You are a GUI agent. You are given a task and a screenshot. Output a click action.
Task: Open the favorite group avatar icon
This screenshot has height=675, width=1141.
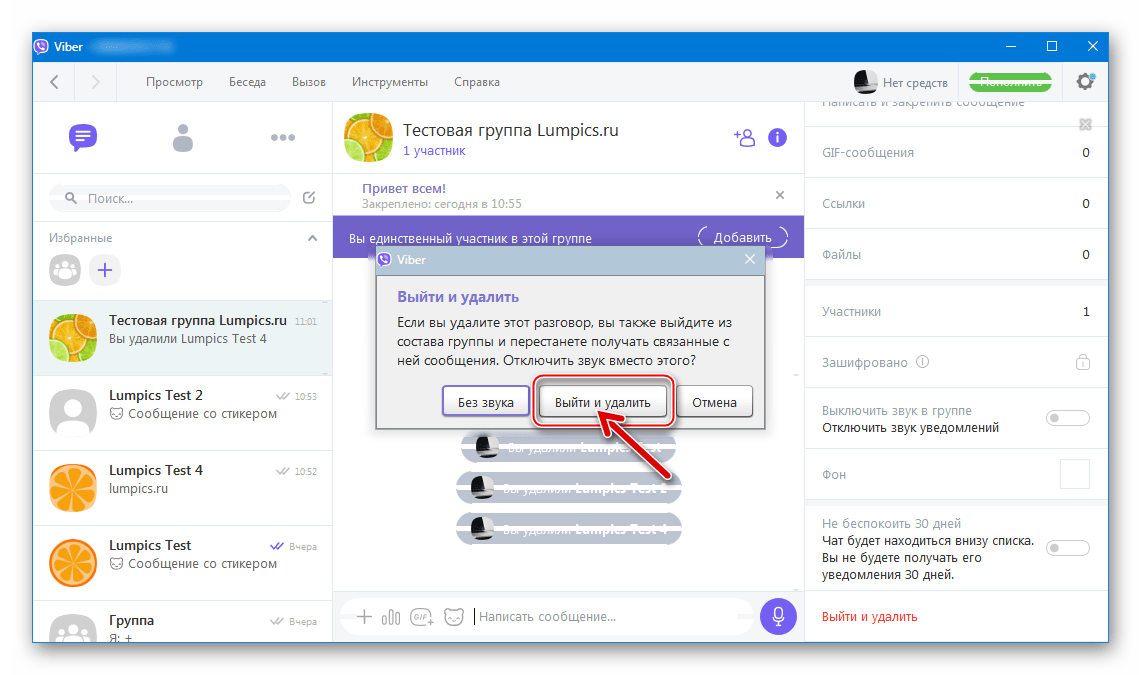coord(65,270)
